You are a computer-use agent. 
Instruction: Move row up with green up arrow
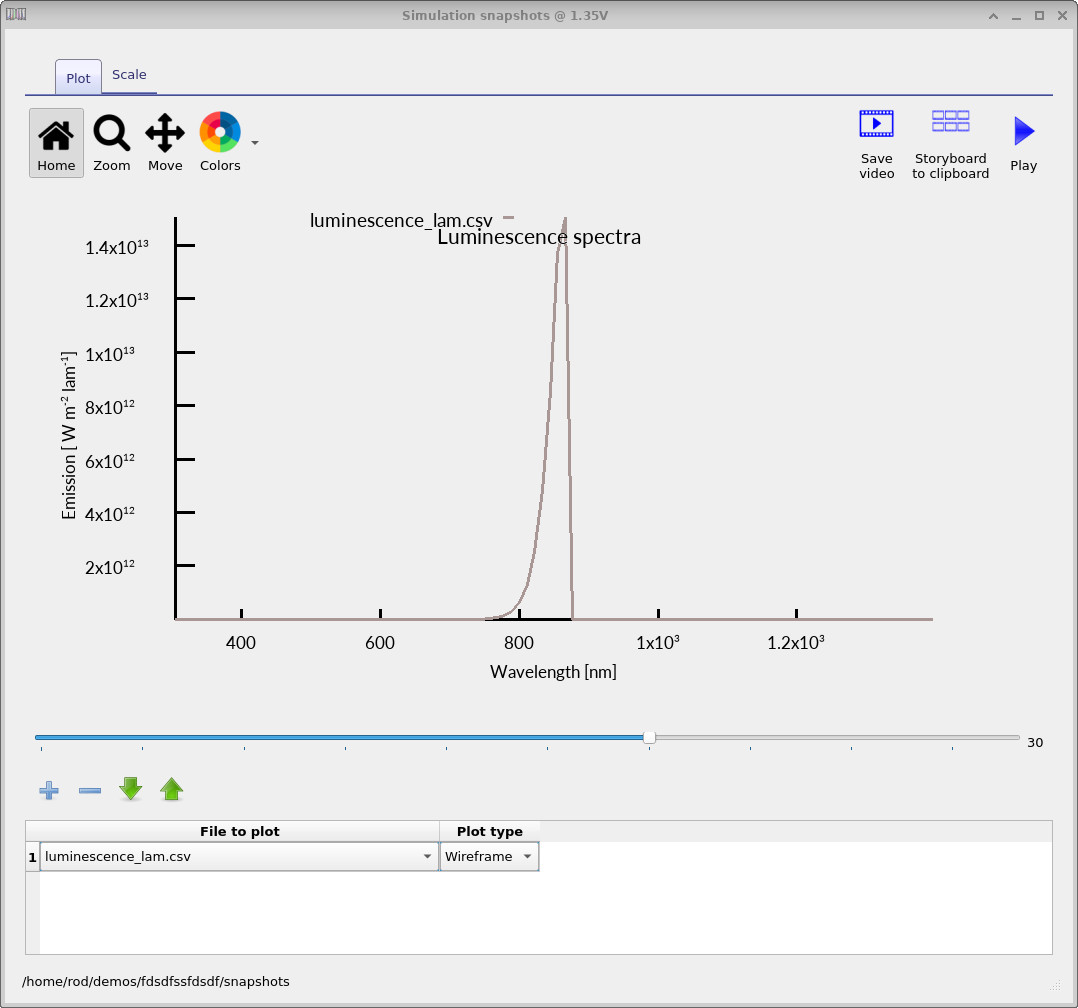(x=171, y=789)
